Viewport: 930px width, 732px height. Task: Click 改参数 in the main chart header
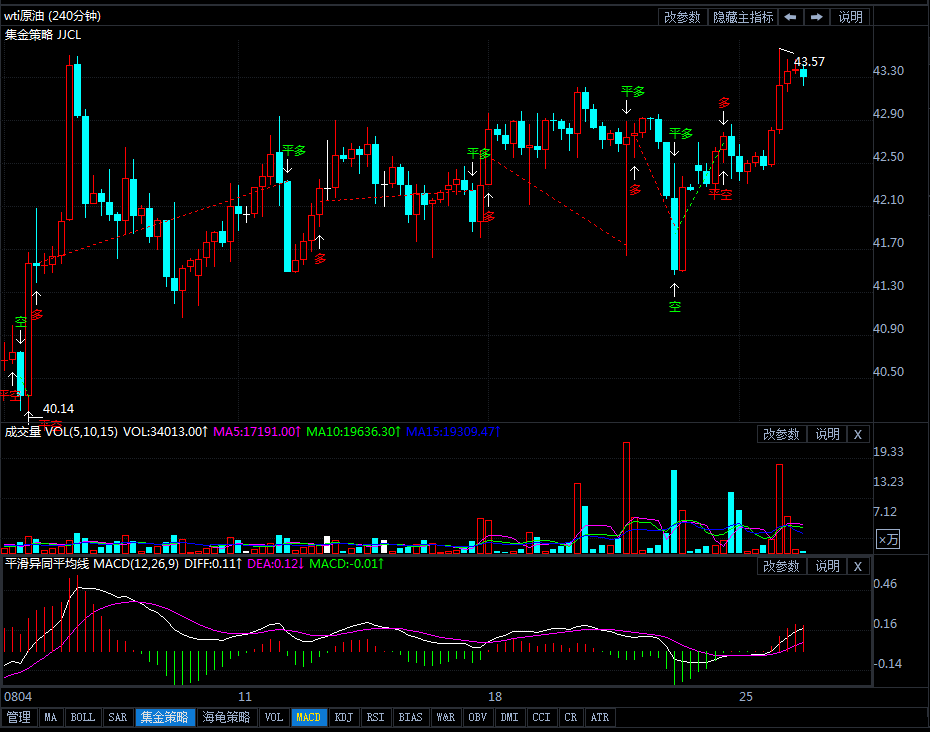(682, 17)
